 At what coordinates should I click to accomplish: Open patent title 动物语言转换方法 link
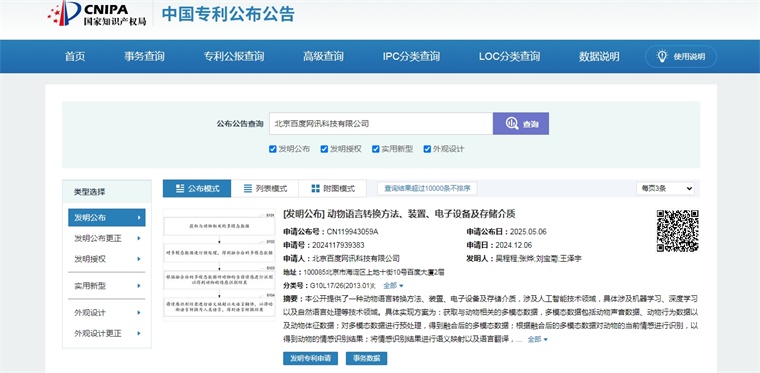399,214
